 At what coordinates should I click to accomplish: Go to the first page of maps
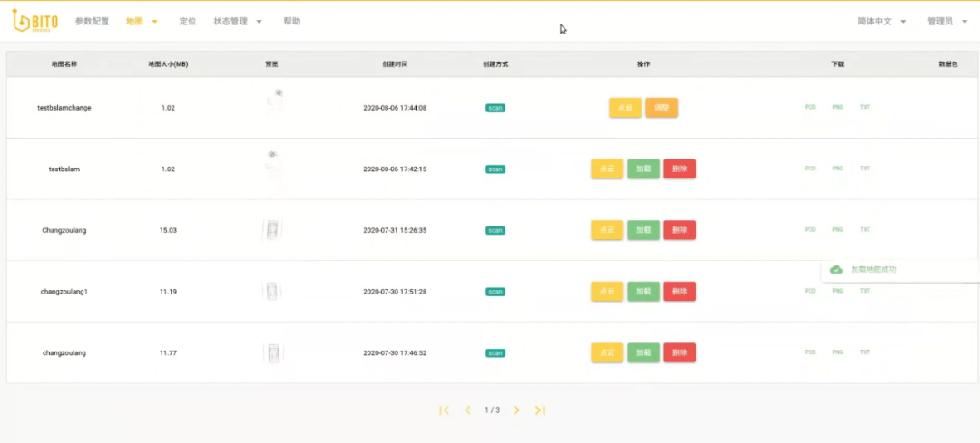pos(444,410)
